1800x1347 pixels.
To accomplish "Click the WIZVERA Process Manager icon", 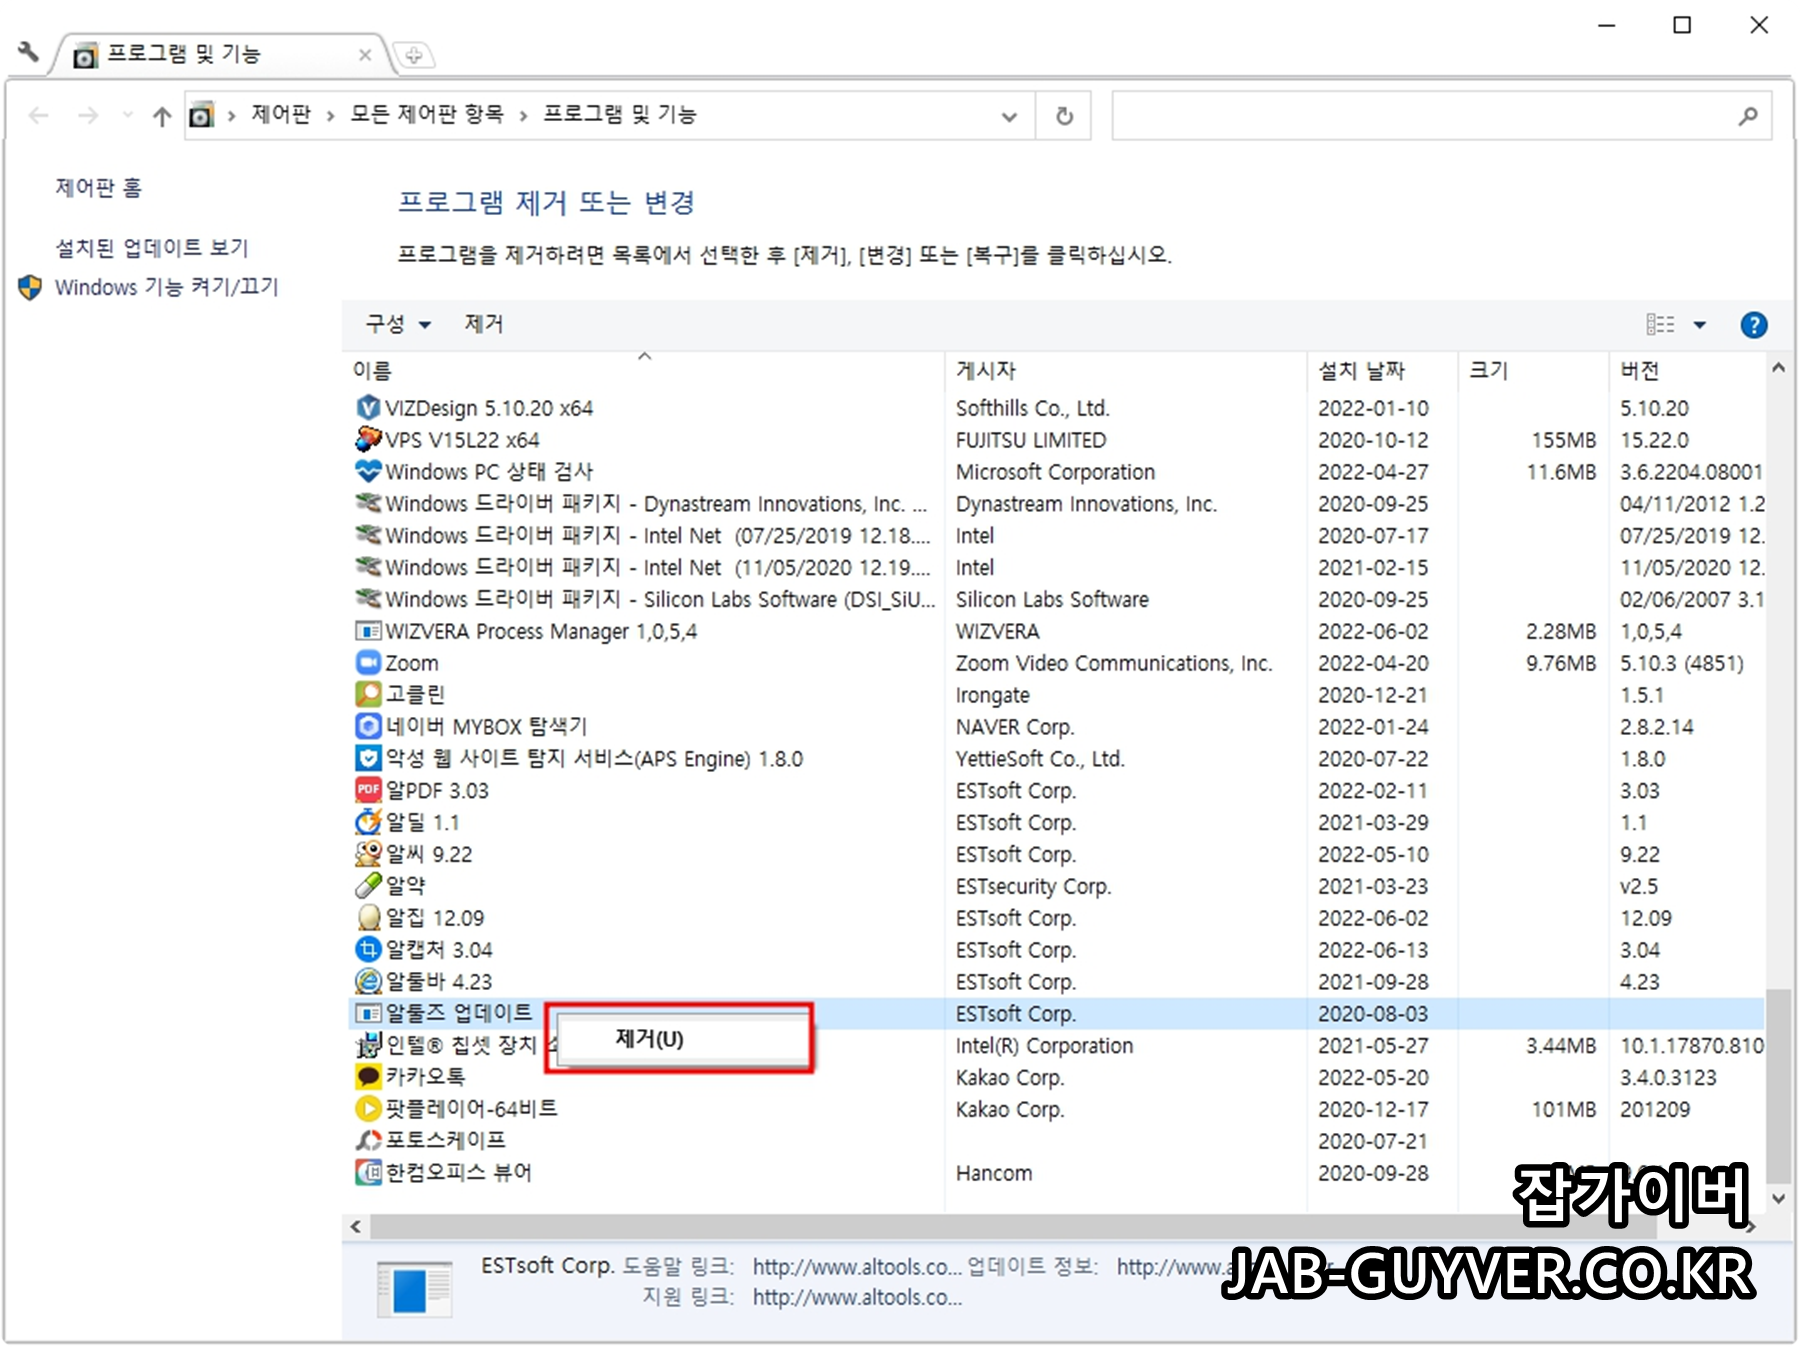I will coord(368,631).
